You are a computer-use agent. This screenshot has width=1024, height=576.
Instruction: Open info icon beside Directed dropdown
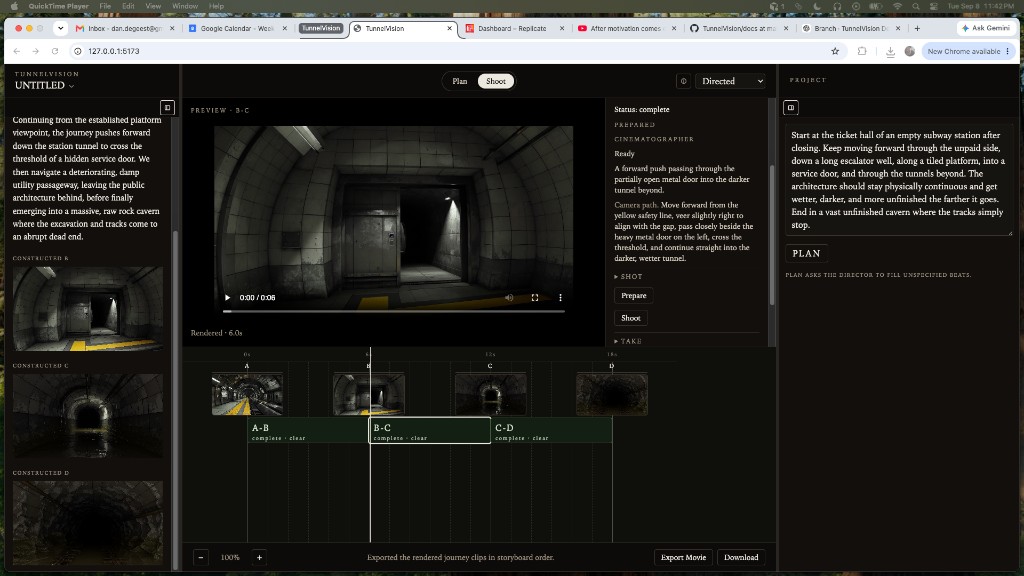(x=683, y=81)
